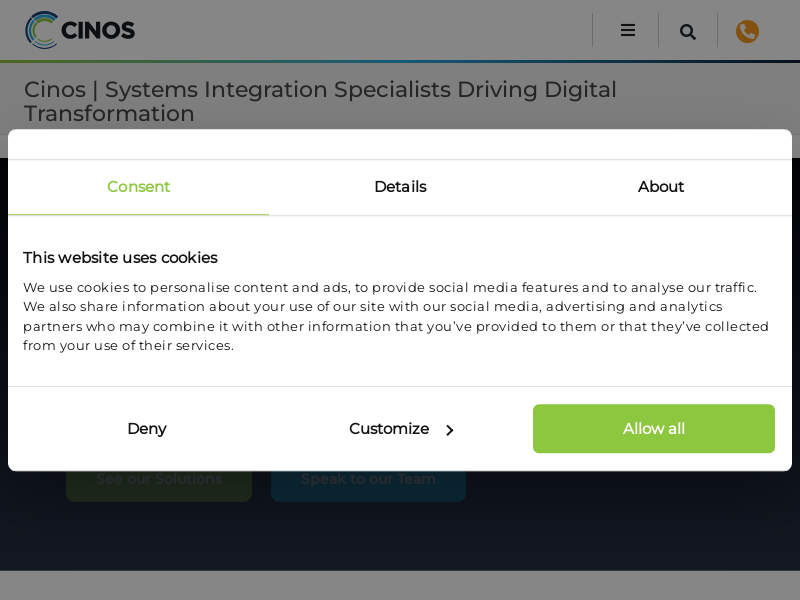Click the blank strip above the consent tabs
The image size is (800, 600).
(x=400, y=144)
